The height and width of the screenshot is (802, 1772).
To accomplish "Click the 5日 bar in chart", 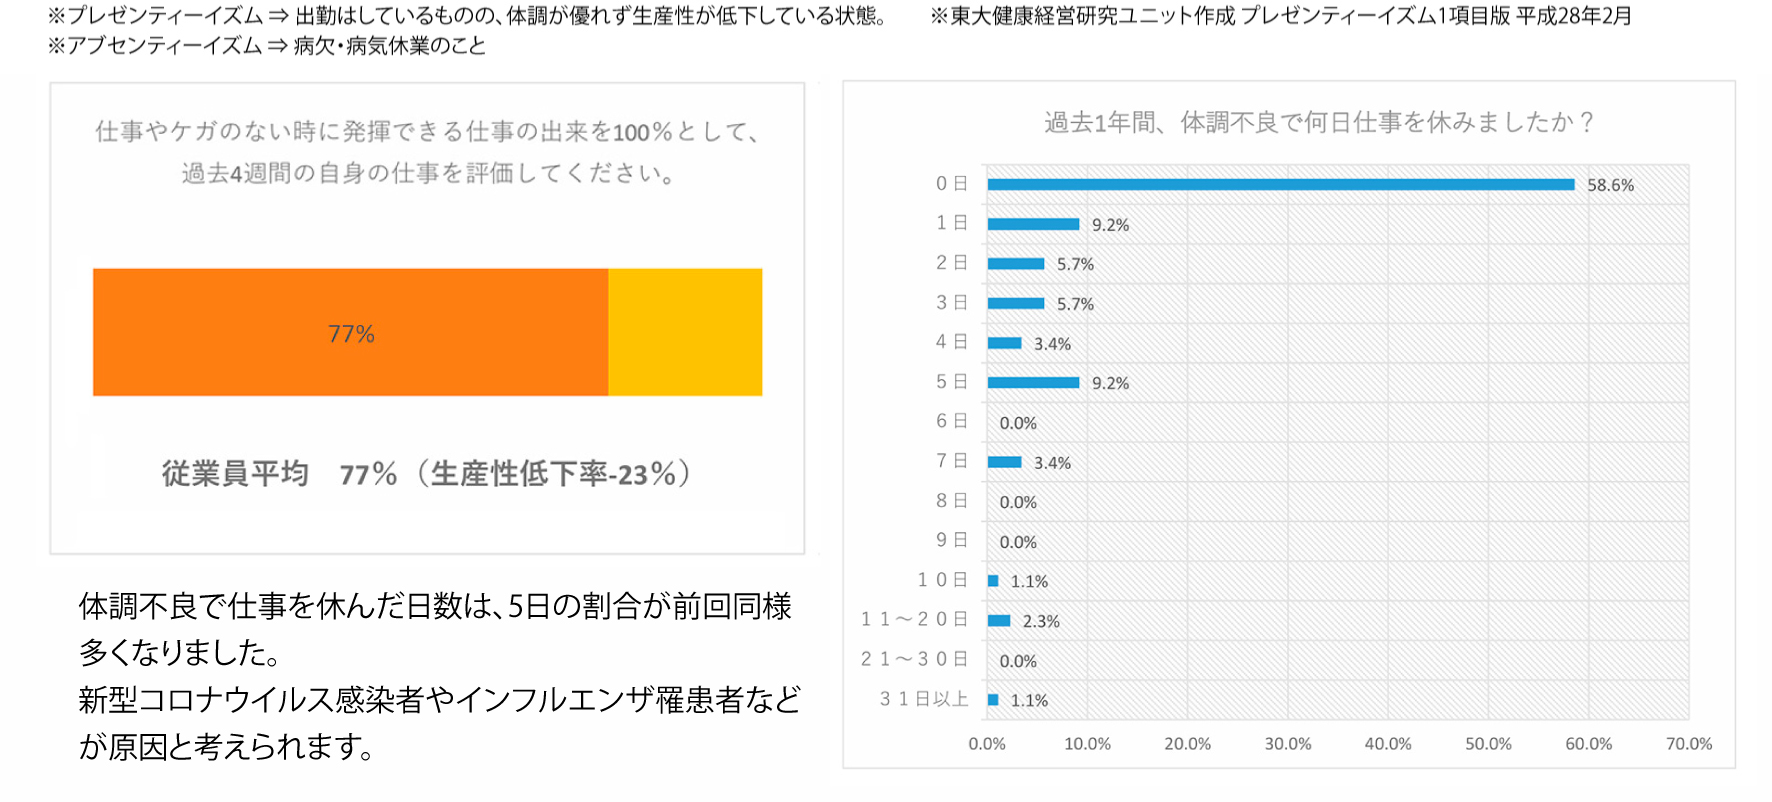I will (1033, 382).
